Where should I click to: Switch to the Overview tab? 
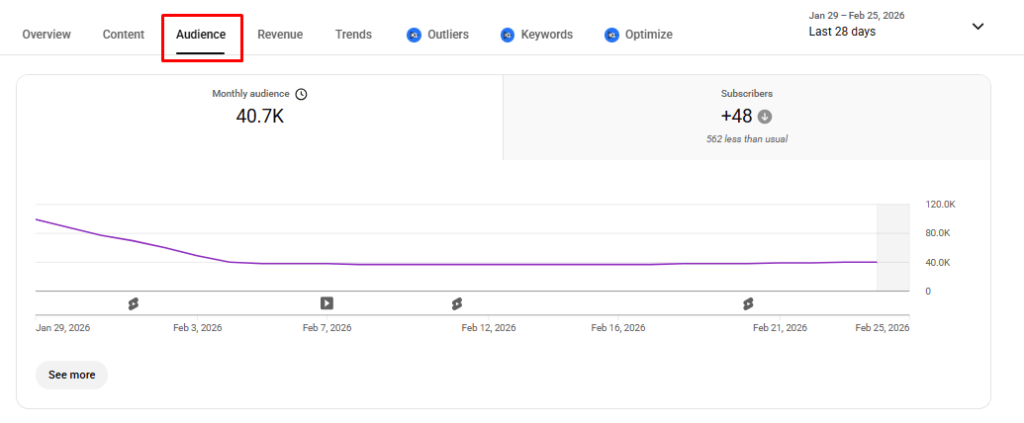(46, 35)
